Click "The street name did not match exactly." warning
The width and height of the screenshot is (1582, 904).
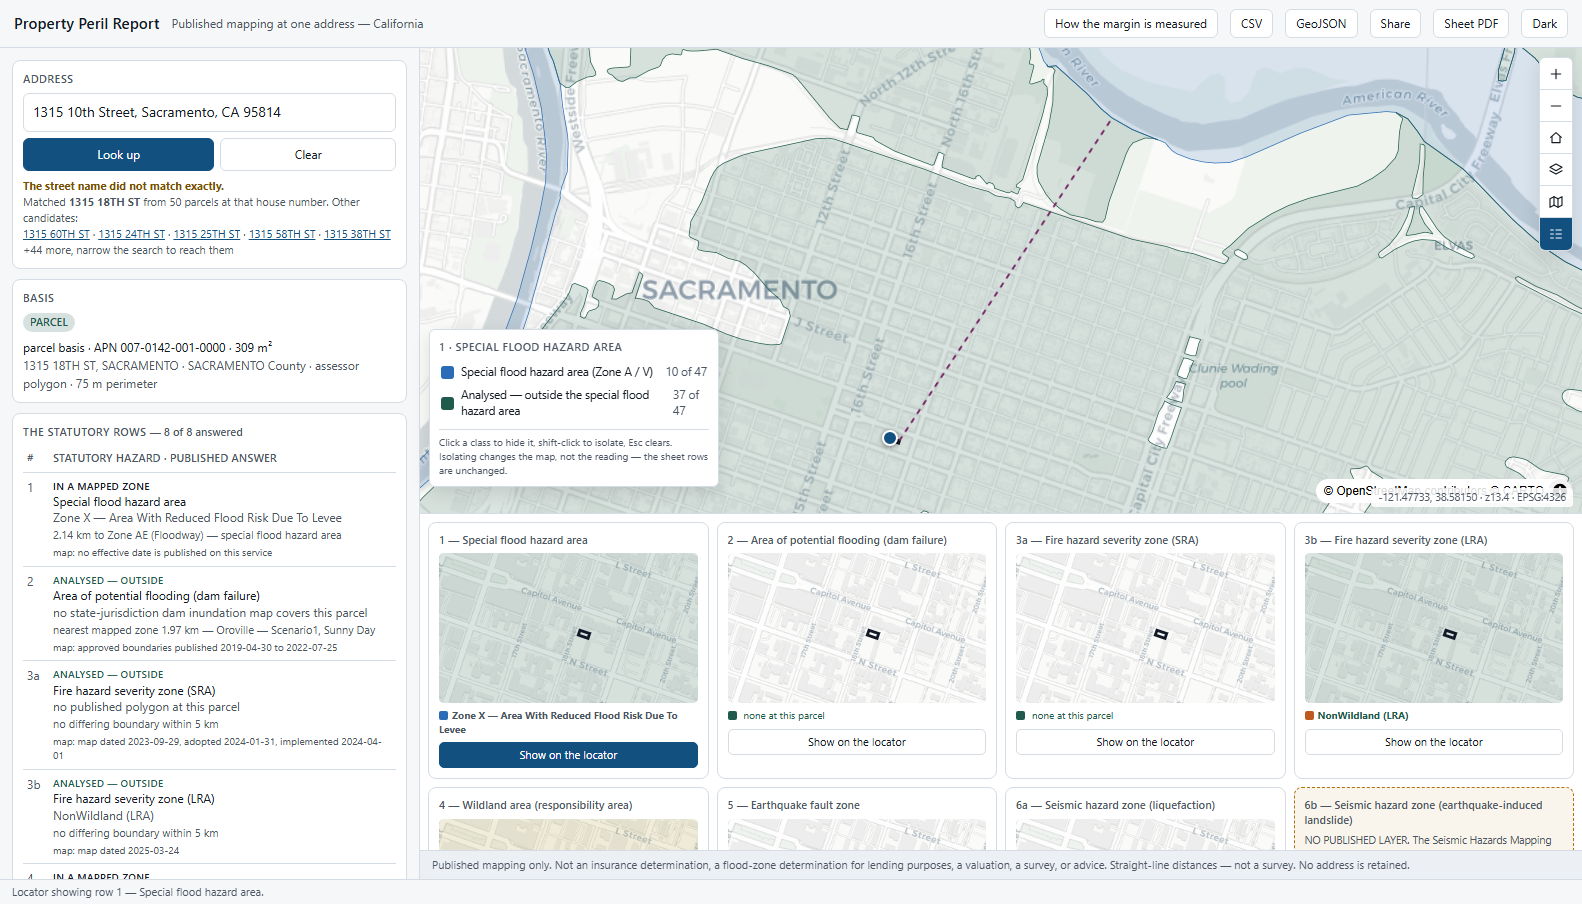coord(124,186)
